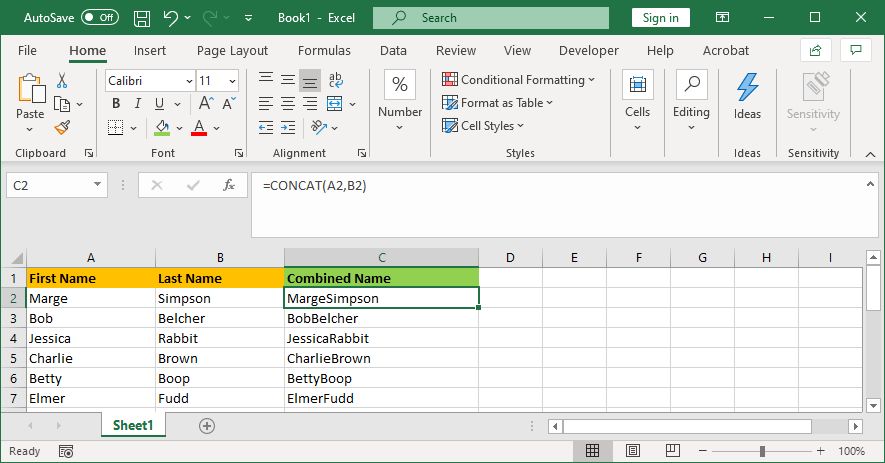885x463 pixels.
Task: Click the Increase Indent icon
Action: pos(288,127)
